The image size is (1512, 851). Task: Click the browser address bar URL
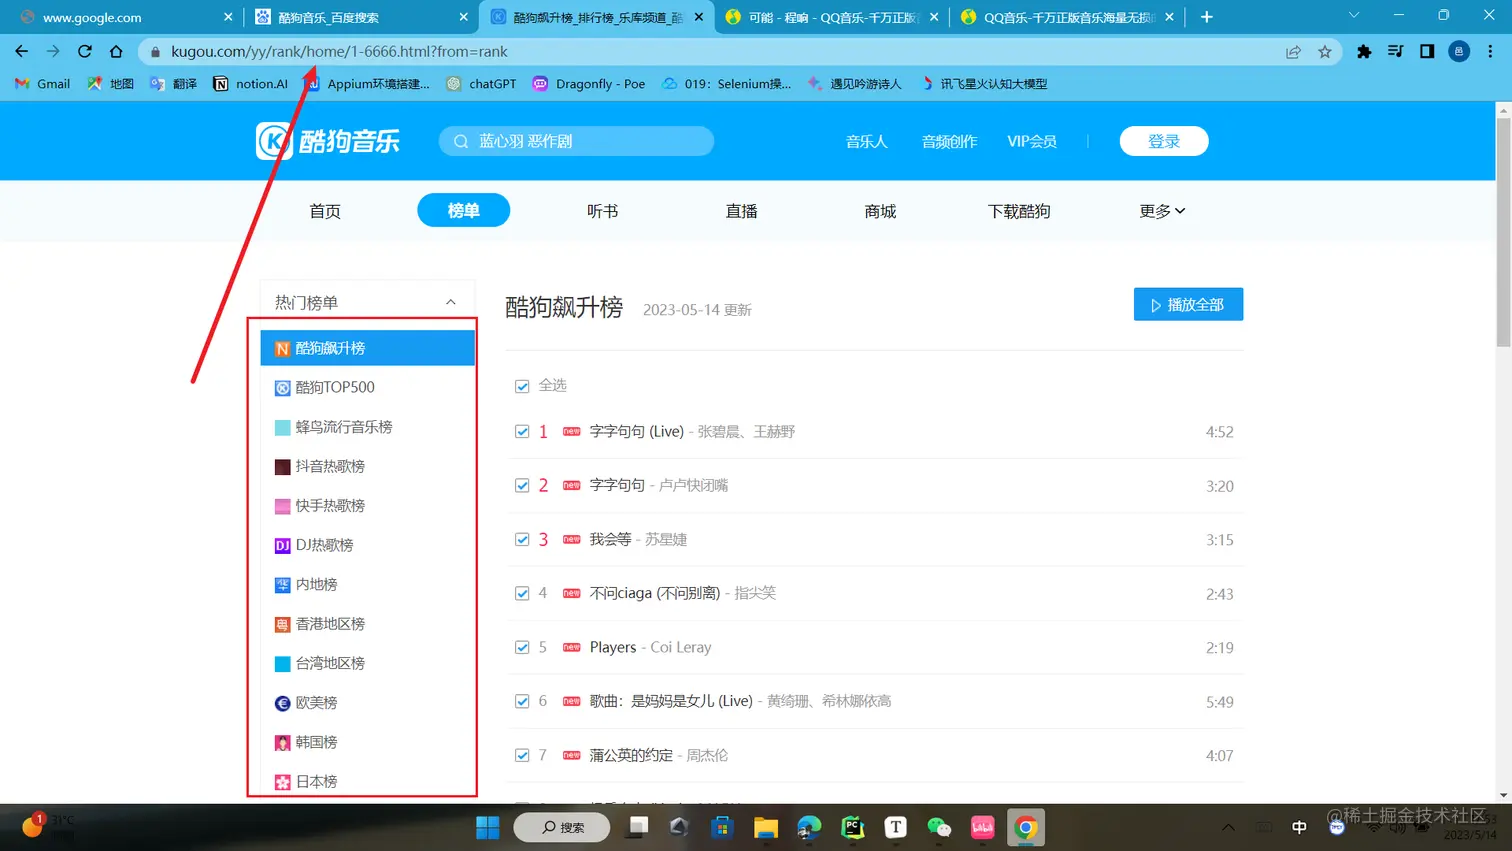click(339, 52)
